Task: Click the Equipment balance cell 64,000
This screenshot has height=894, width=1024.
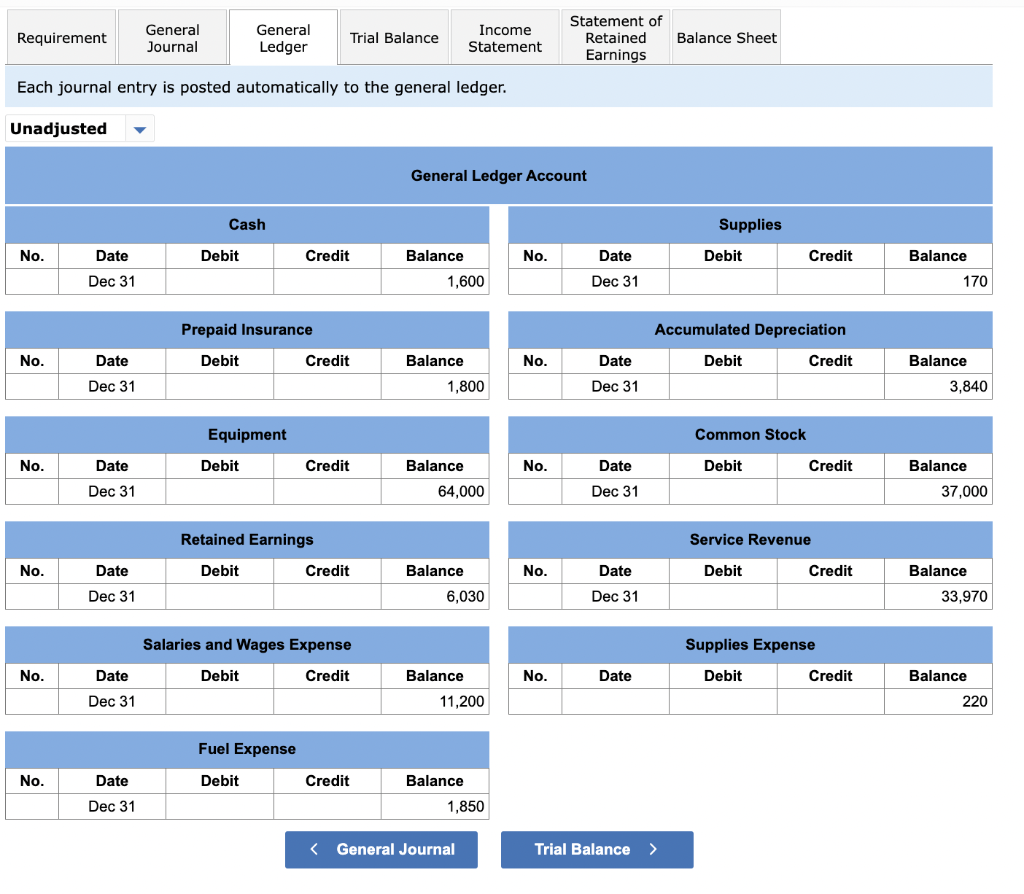Action: pyautogui.click(x=435, y=492)
